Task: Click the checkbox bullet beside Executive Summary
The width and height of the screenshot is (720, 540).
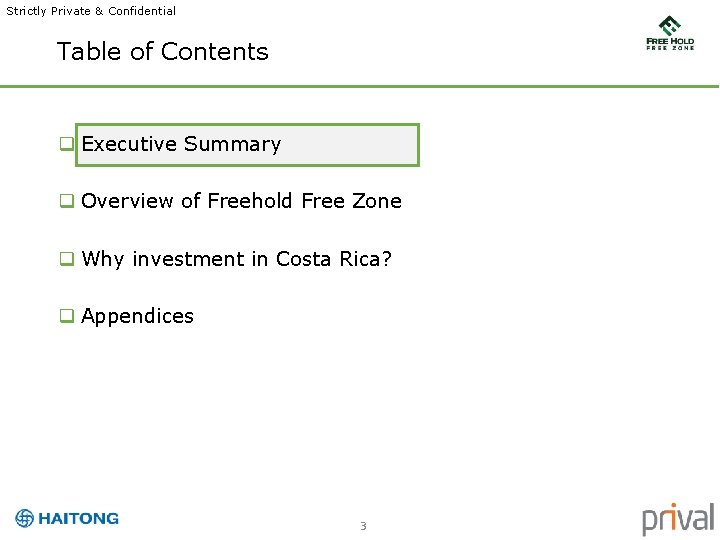Action: point(66,144)
